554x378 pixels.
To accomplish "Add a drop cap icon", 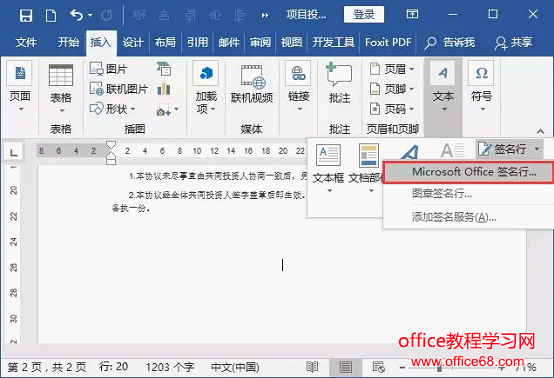I will point(453,150).
